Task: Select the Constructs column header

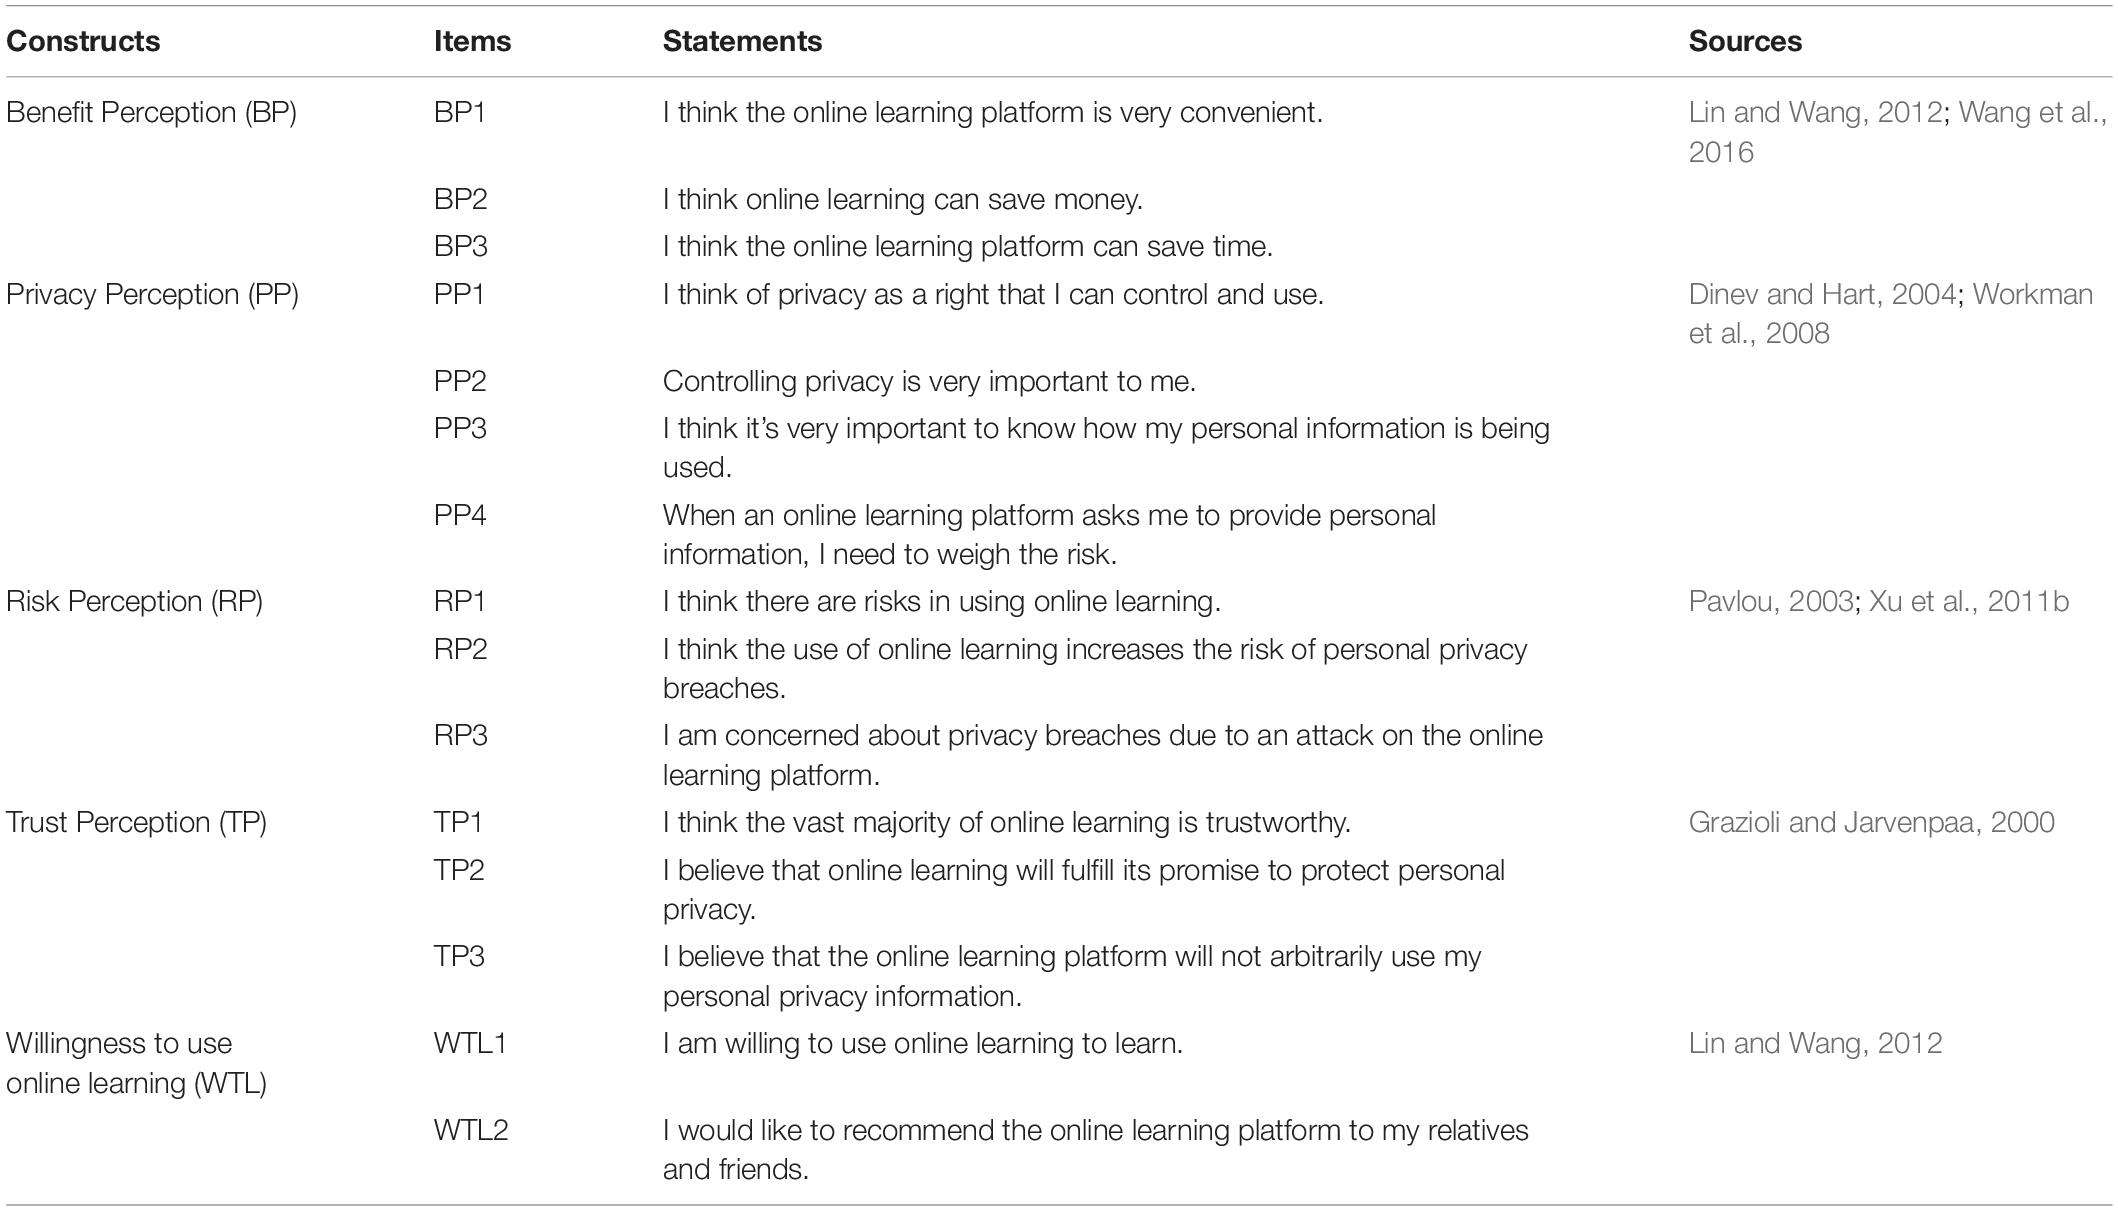Action: [83, 41]
